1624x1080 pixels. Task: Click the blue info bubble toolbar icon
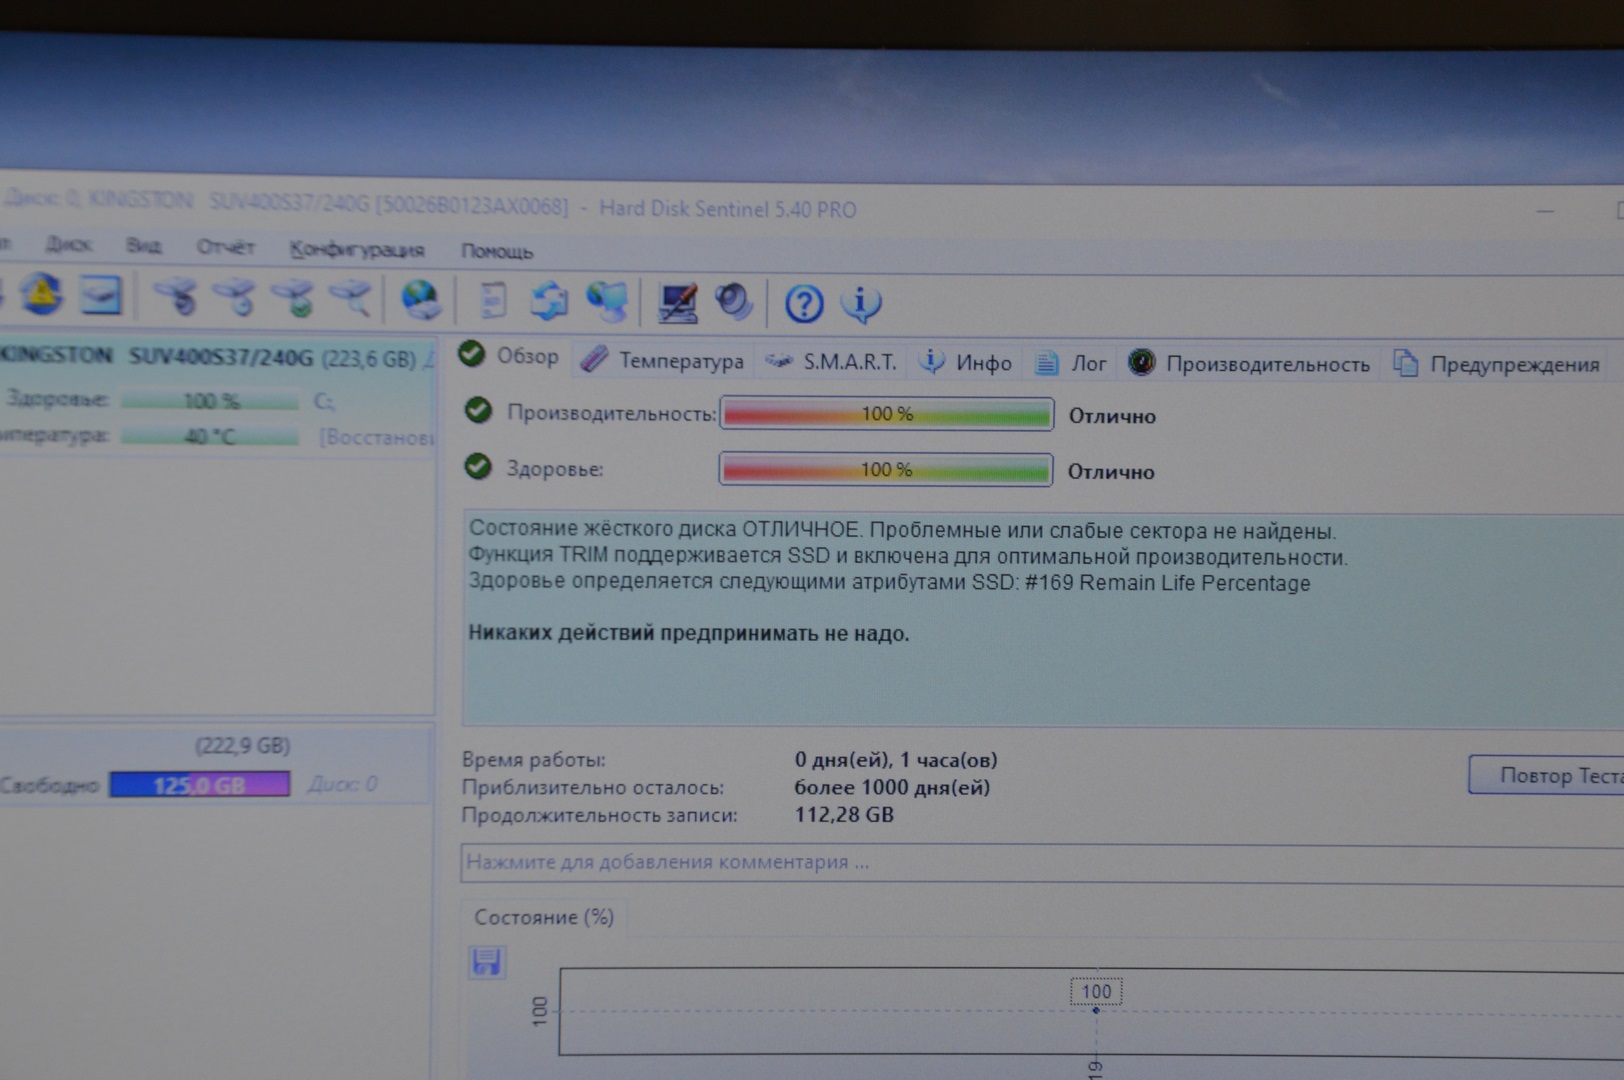(861, 304)
